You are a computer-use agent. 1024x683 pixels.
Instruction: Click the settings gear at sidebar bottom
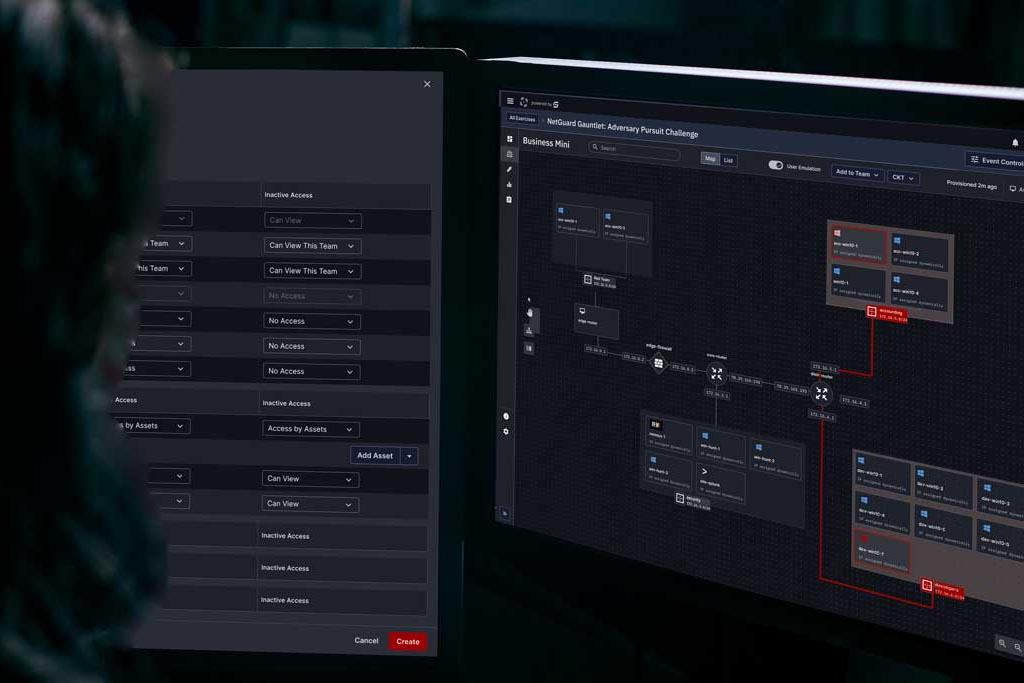pyautogui.click(x=507, y=431)
